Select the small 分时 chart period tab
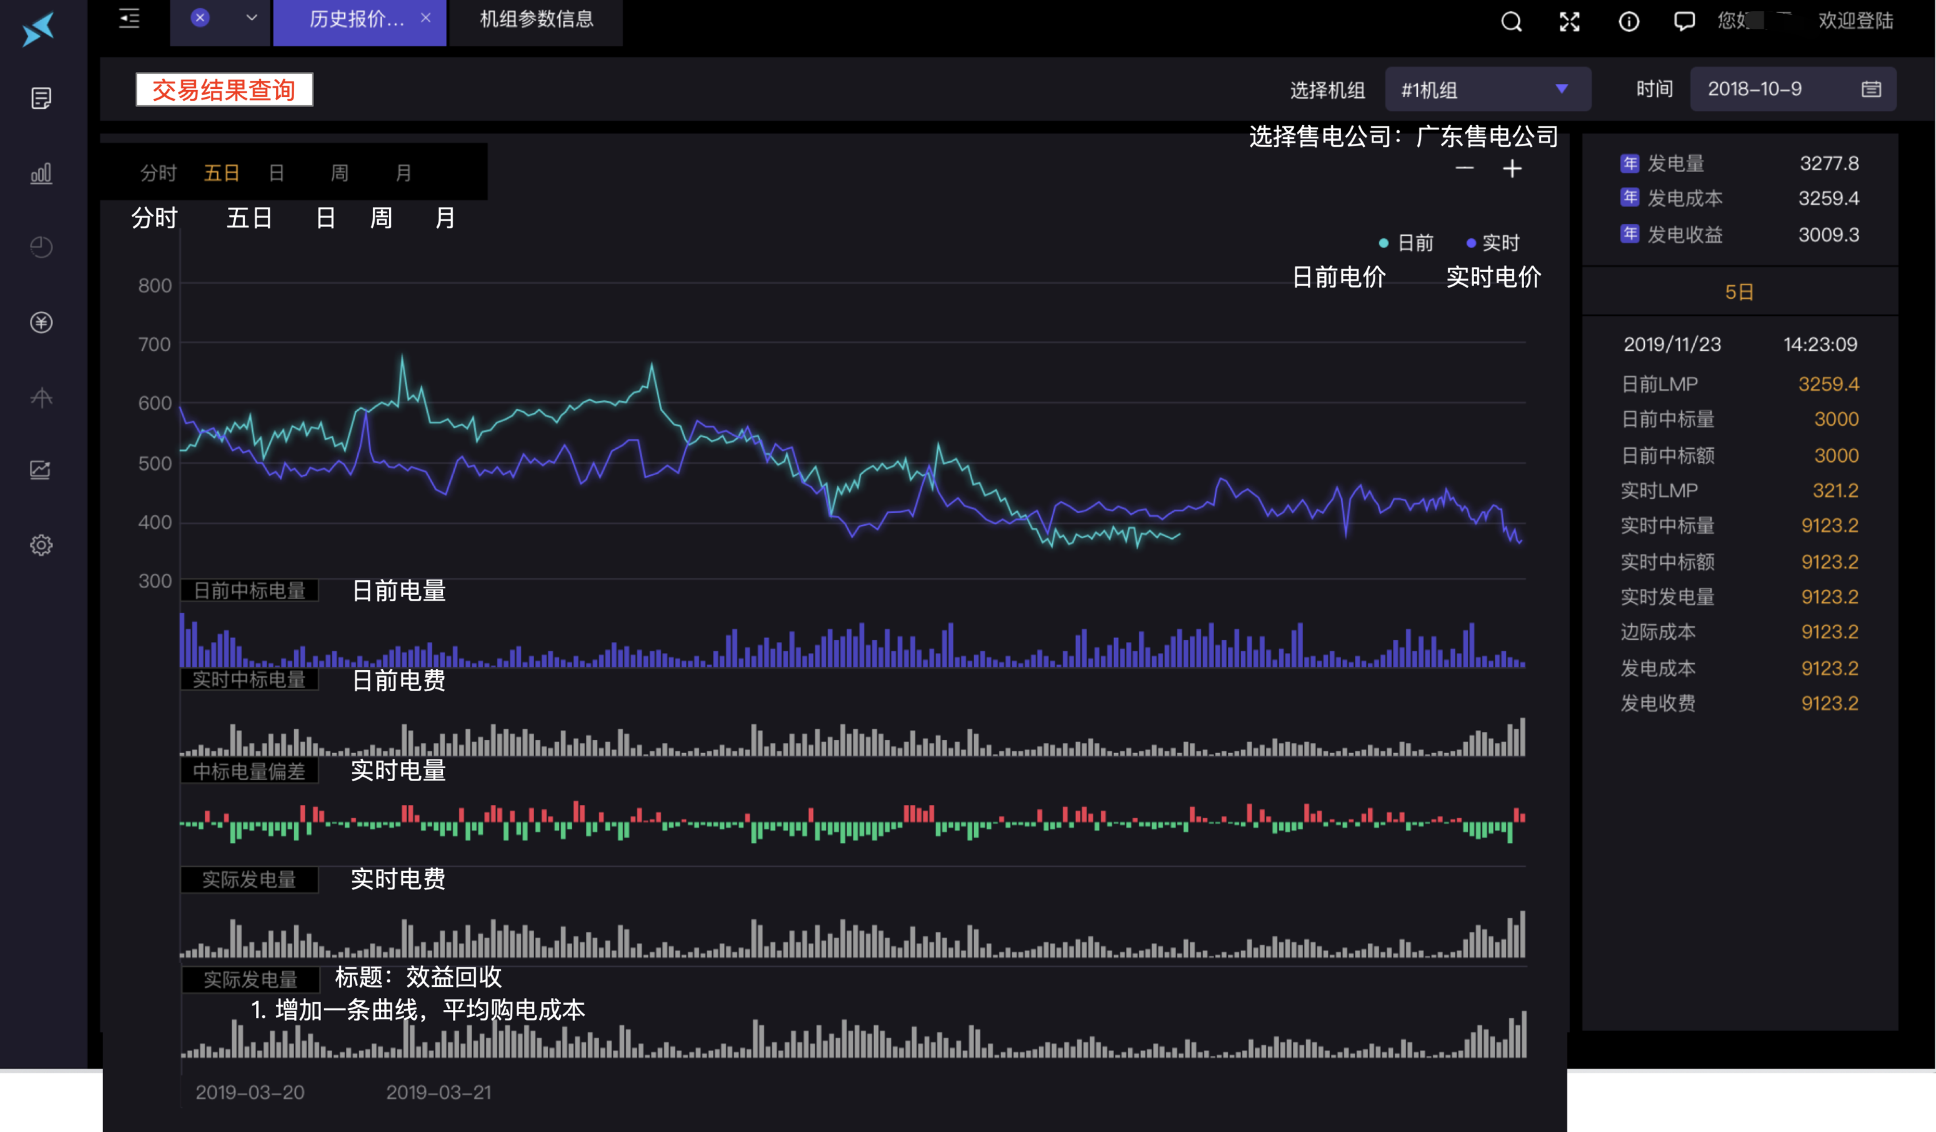 pyautogui.click(x=158, y=173)
